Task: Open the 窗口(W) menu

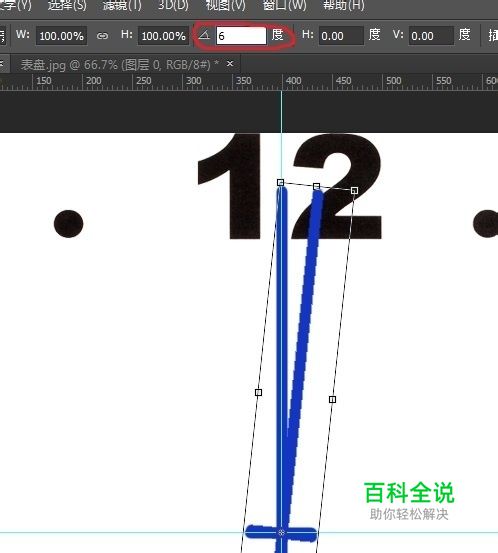Action: (x=285, y=5)
